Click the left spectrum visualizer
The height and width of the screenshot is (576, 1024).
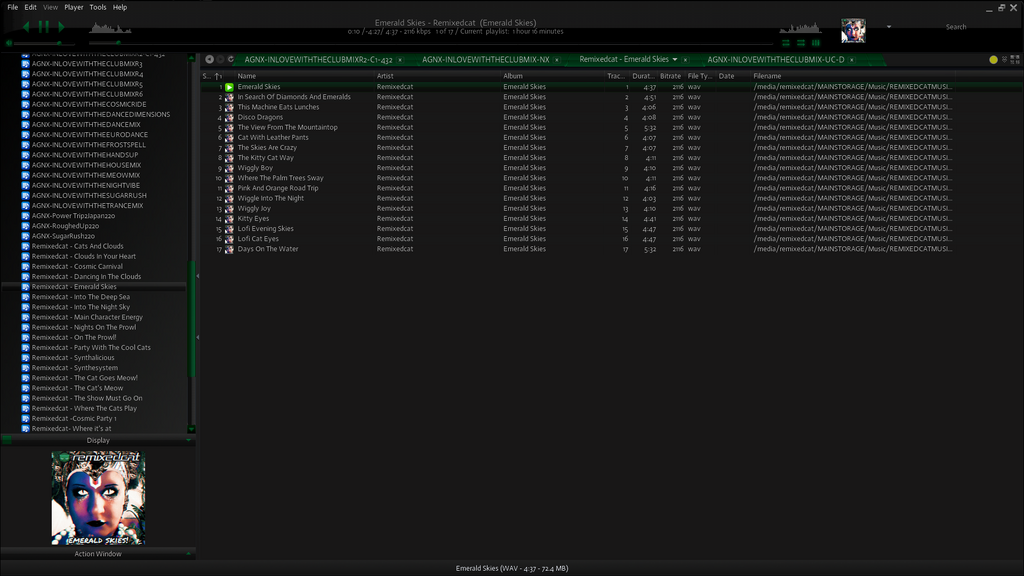pos(110,27)
